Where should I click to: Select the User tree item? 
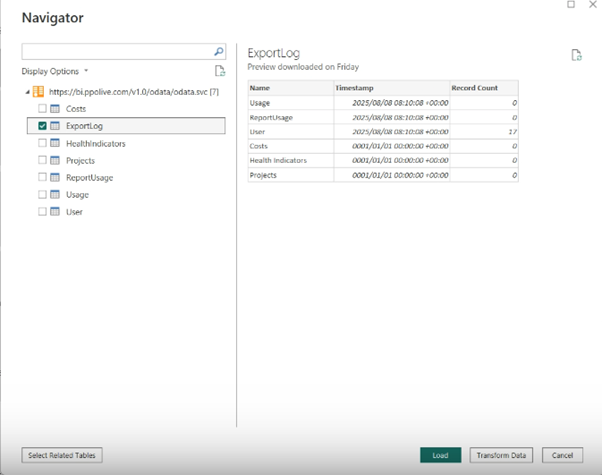[126, 212]
